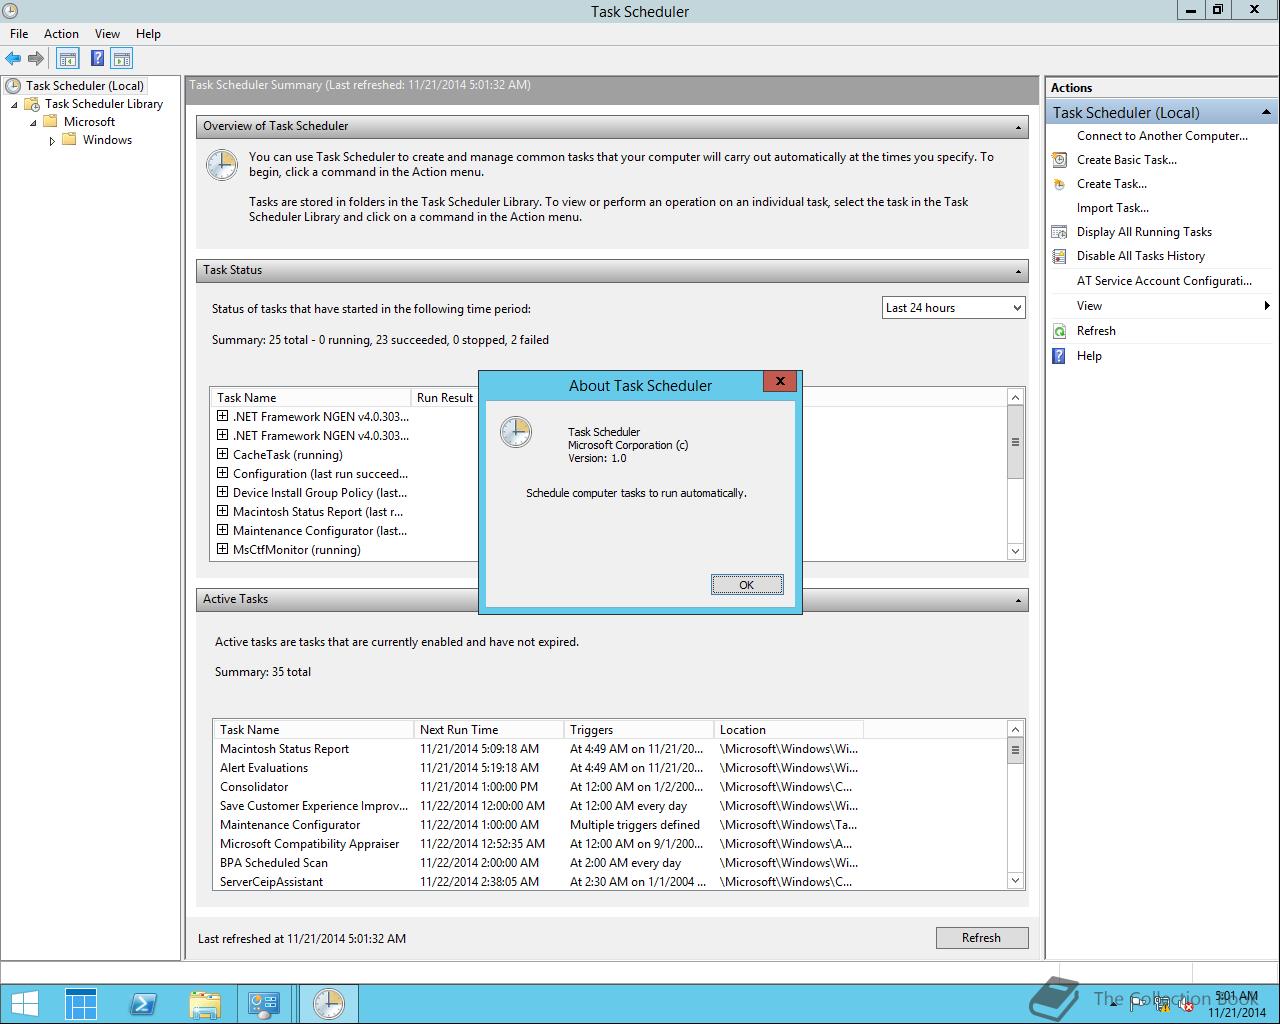The height and width of the screenshot is (1024, 1280).
Task: Open the Windows Start button
Action: (x=24, y=1003)
